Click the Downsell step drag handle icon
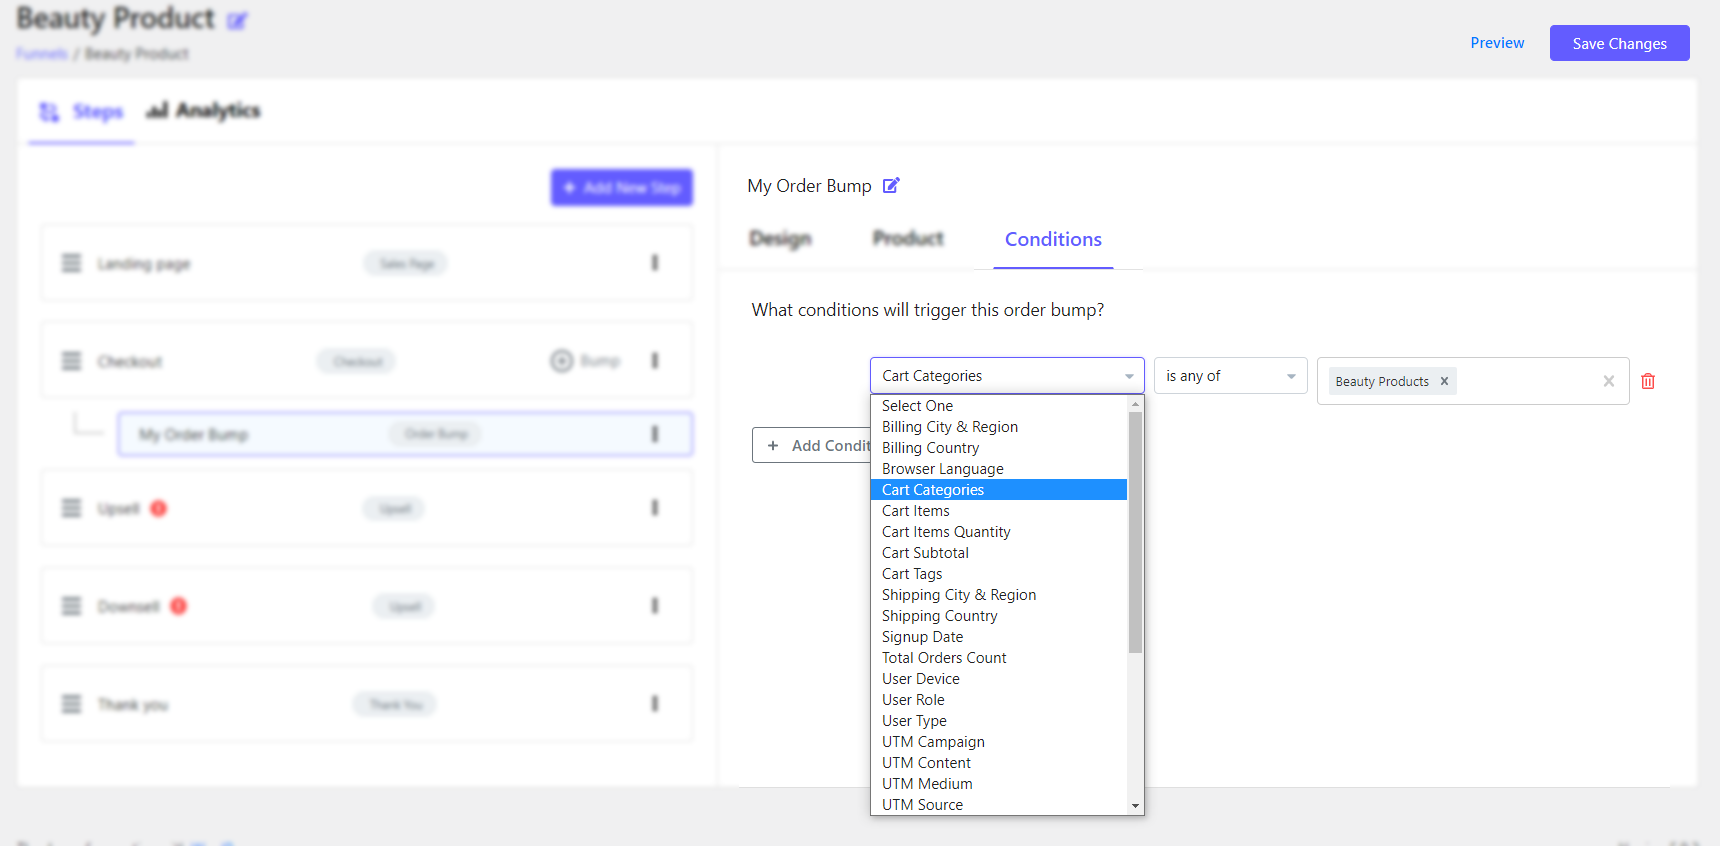Viewport: 1720px width, 846px height. coord(71,606)
